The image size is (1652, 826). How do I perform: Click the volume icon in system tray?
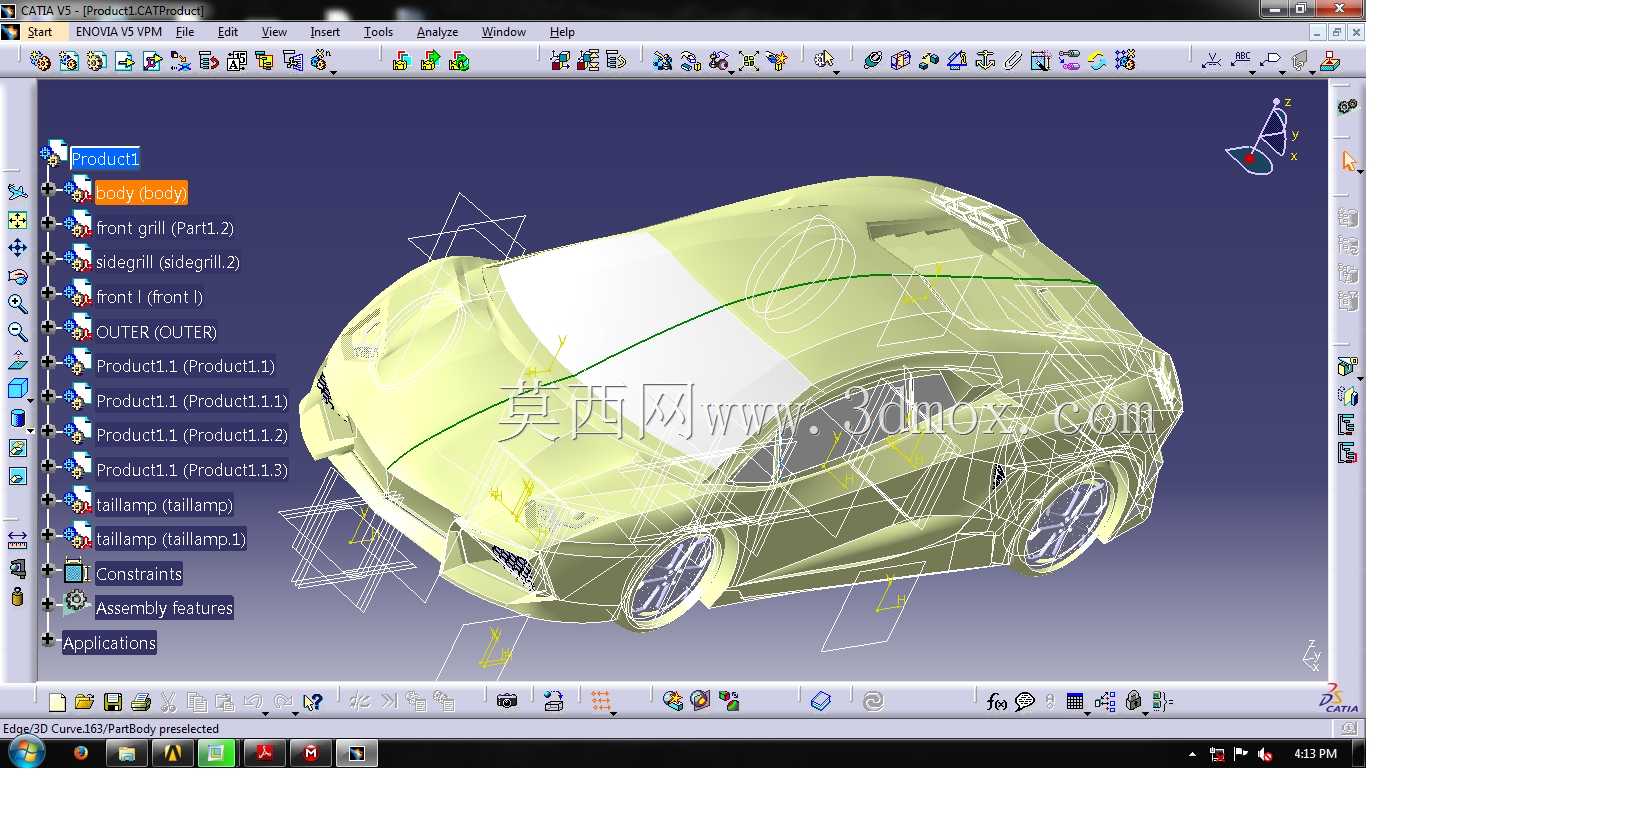1265,754
